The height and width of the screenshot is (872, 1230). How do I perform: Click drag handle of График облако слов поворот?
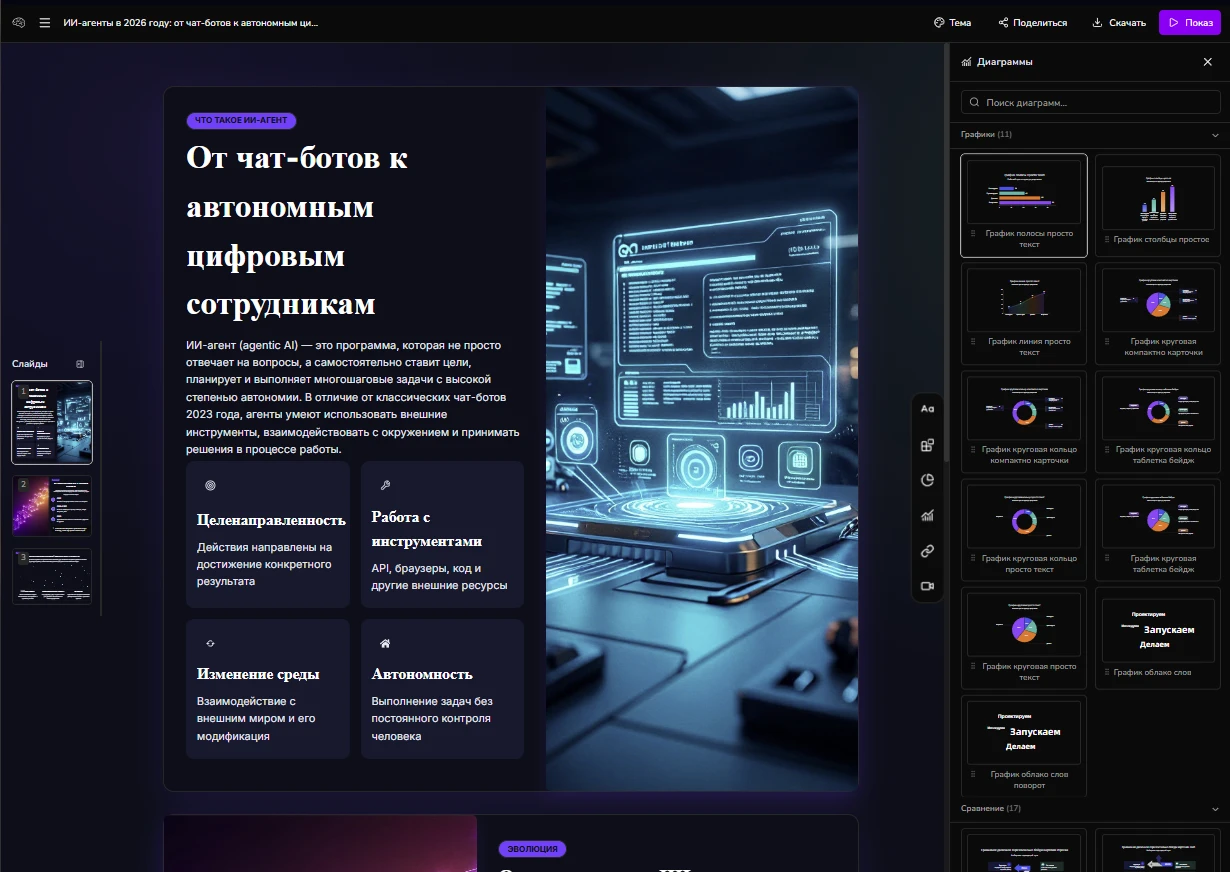click(973, 774)
